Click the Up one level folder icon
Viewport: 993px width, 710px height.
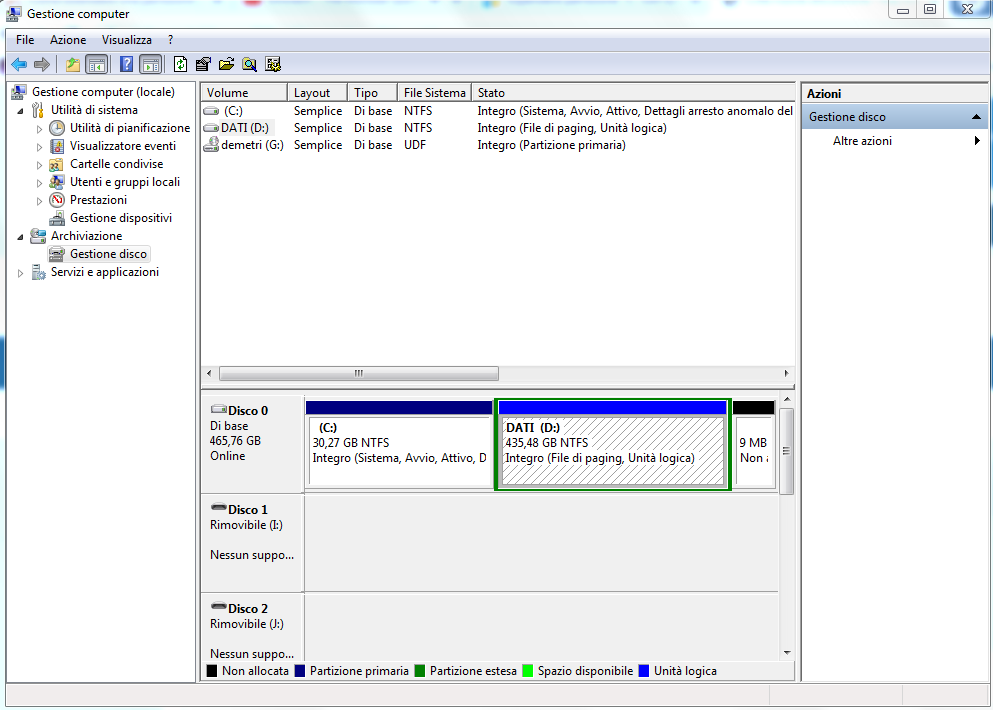72,65
